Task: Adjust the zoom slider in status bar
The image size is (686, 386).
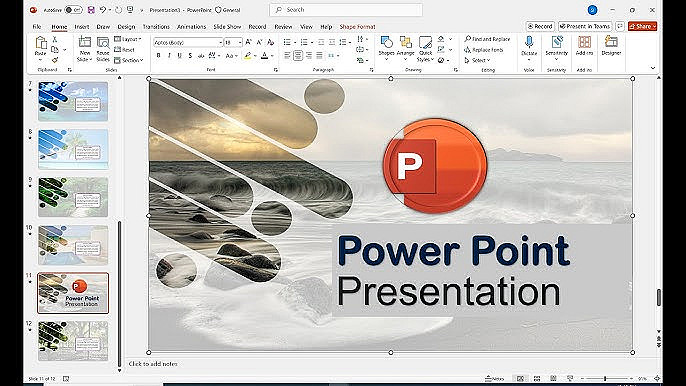Action: pos(606,378)
